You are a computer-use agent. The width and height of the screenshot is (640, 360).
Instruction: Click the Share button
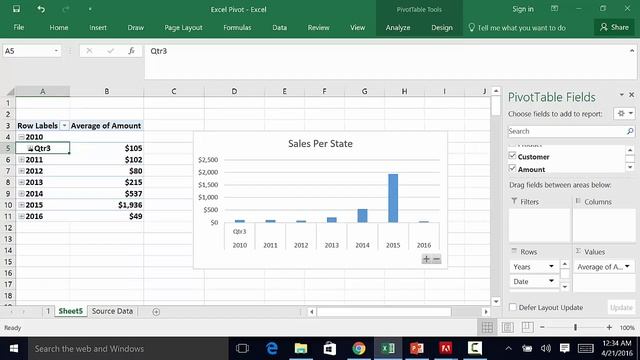click(614, 27)
